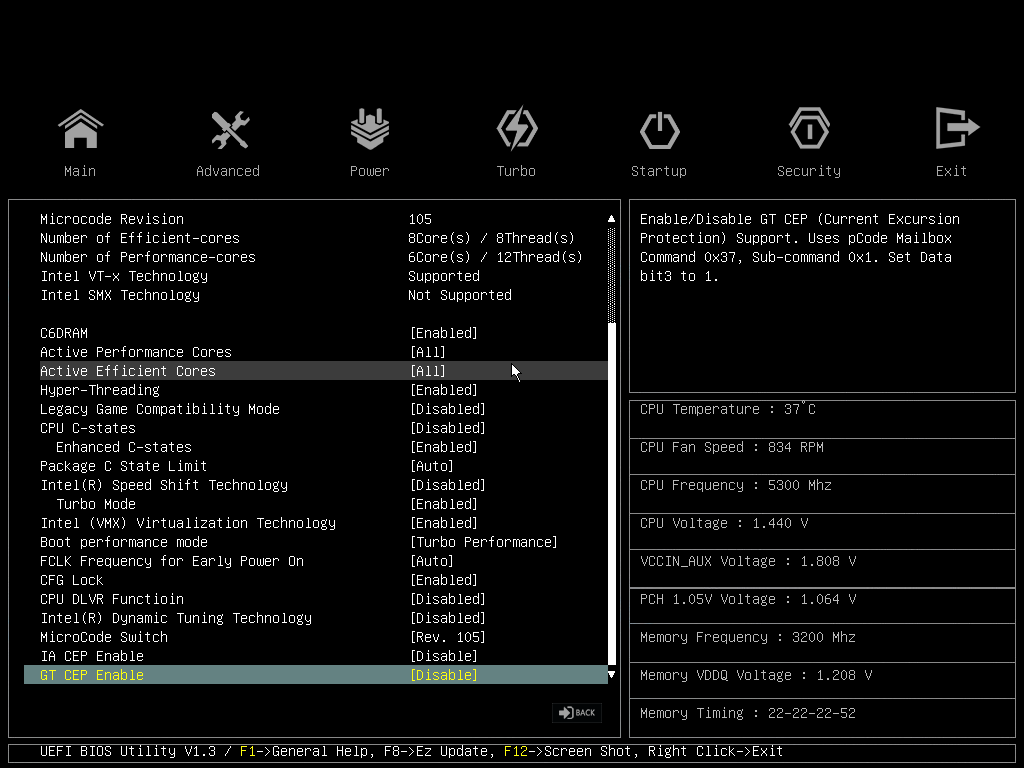The image size is (1024, 768).
Task: Click the Exit door icon
Action: click(952, 130)
